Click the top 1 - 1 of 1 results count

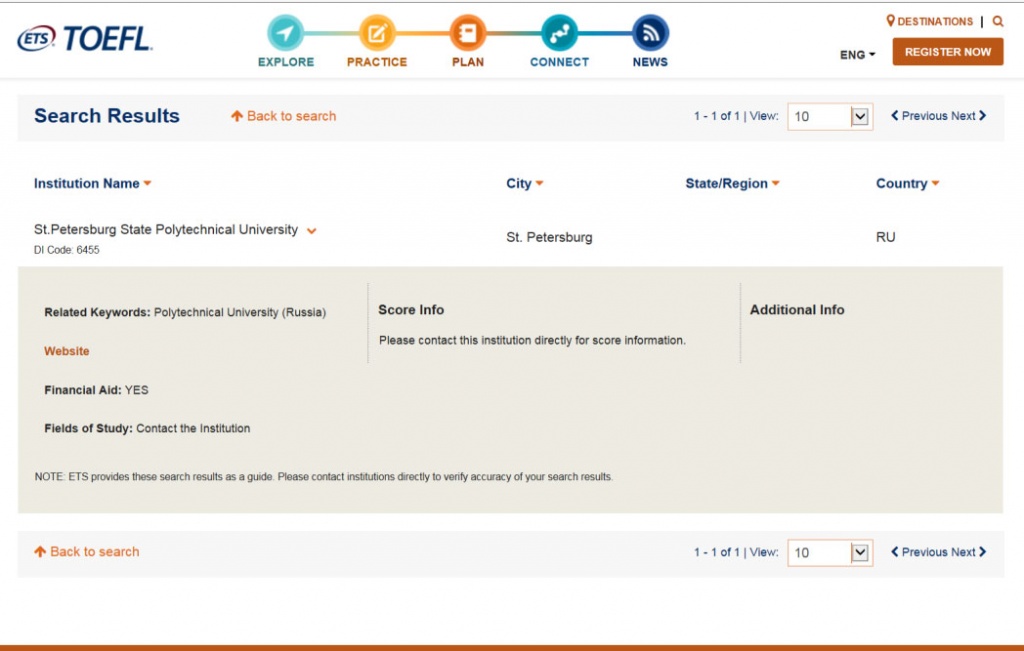(716, 116)
